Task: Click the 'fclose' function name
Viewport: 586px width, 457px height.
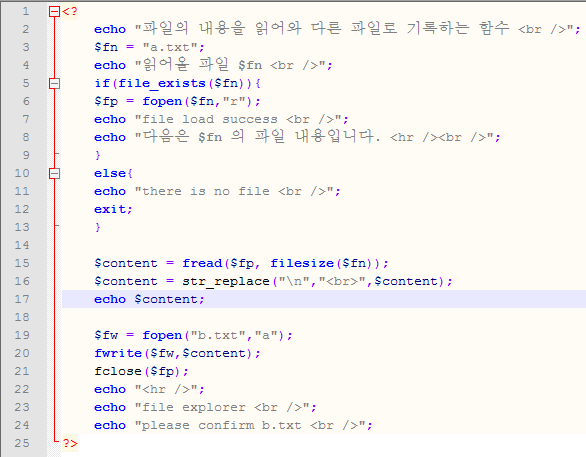Action: point(118,371)
